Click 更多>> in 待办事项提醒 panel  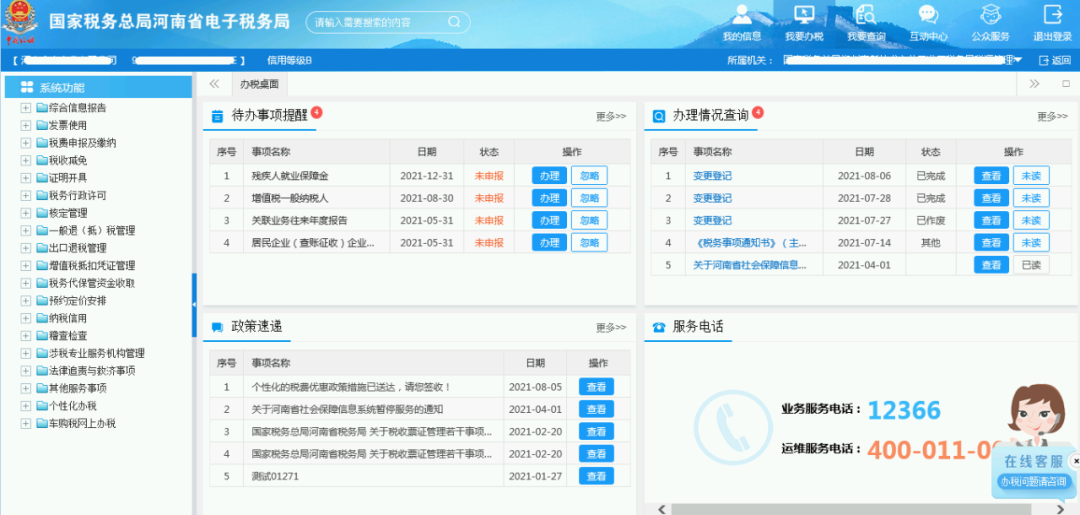coord(611,116)
